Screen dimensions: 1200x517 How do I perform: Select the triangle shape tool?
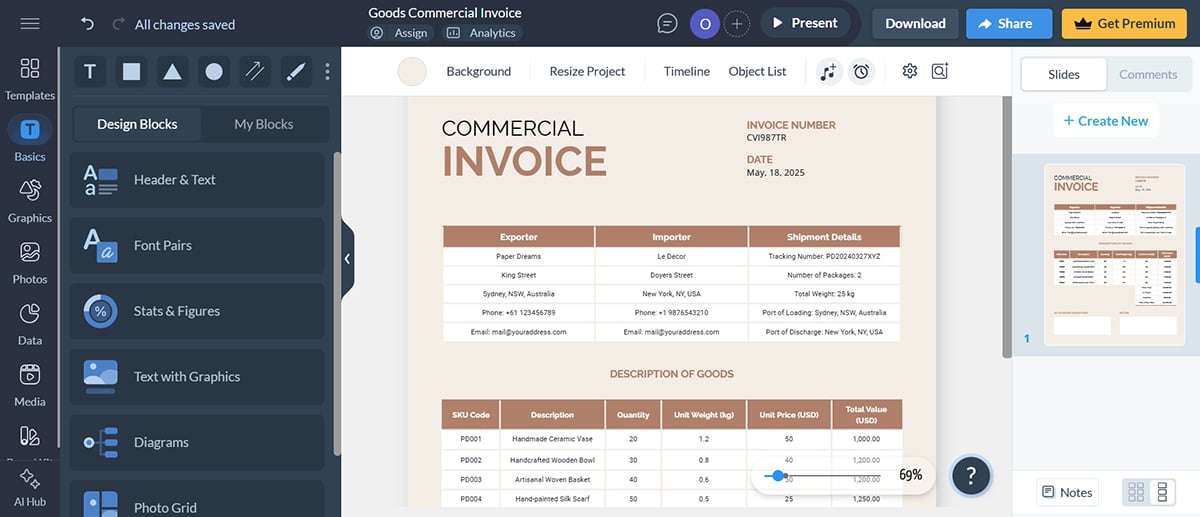[172, 71]
